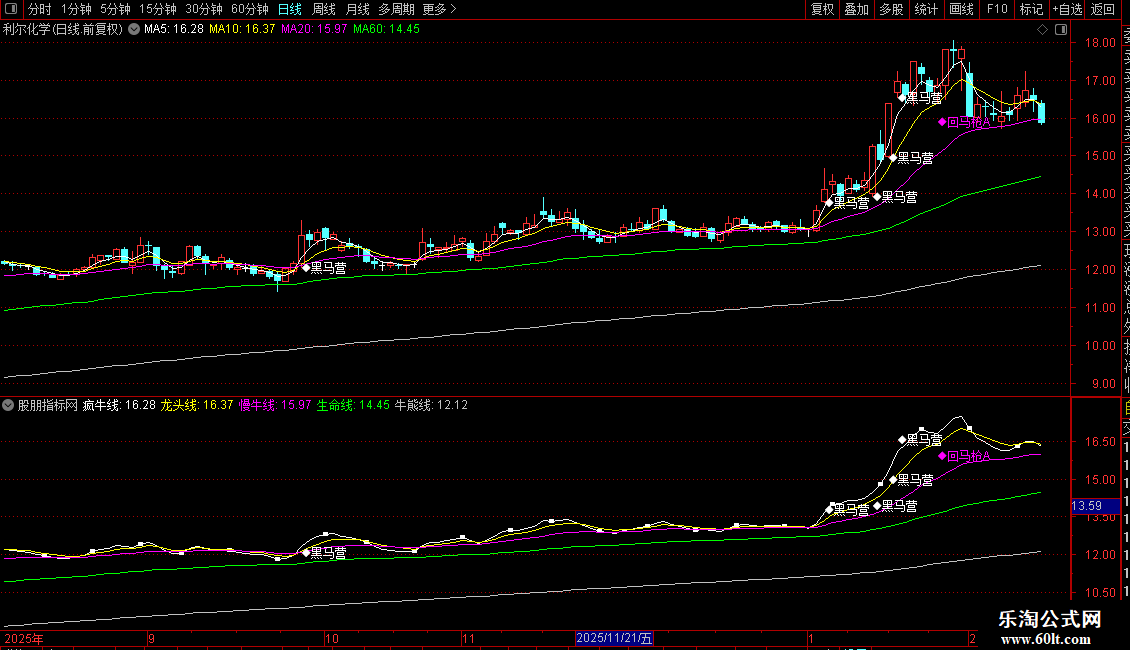This screenshot has height=650, width=1130.
Task: Add stock via +自选 button
Action: click(x=1067, y=9)
